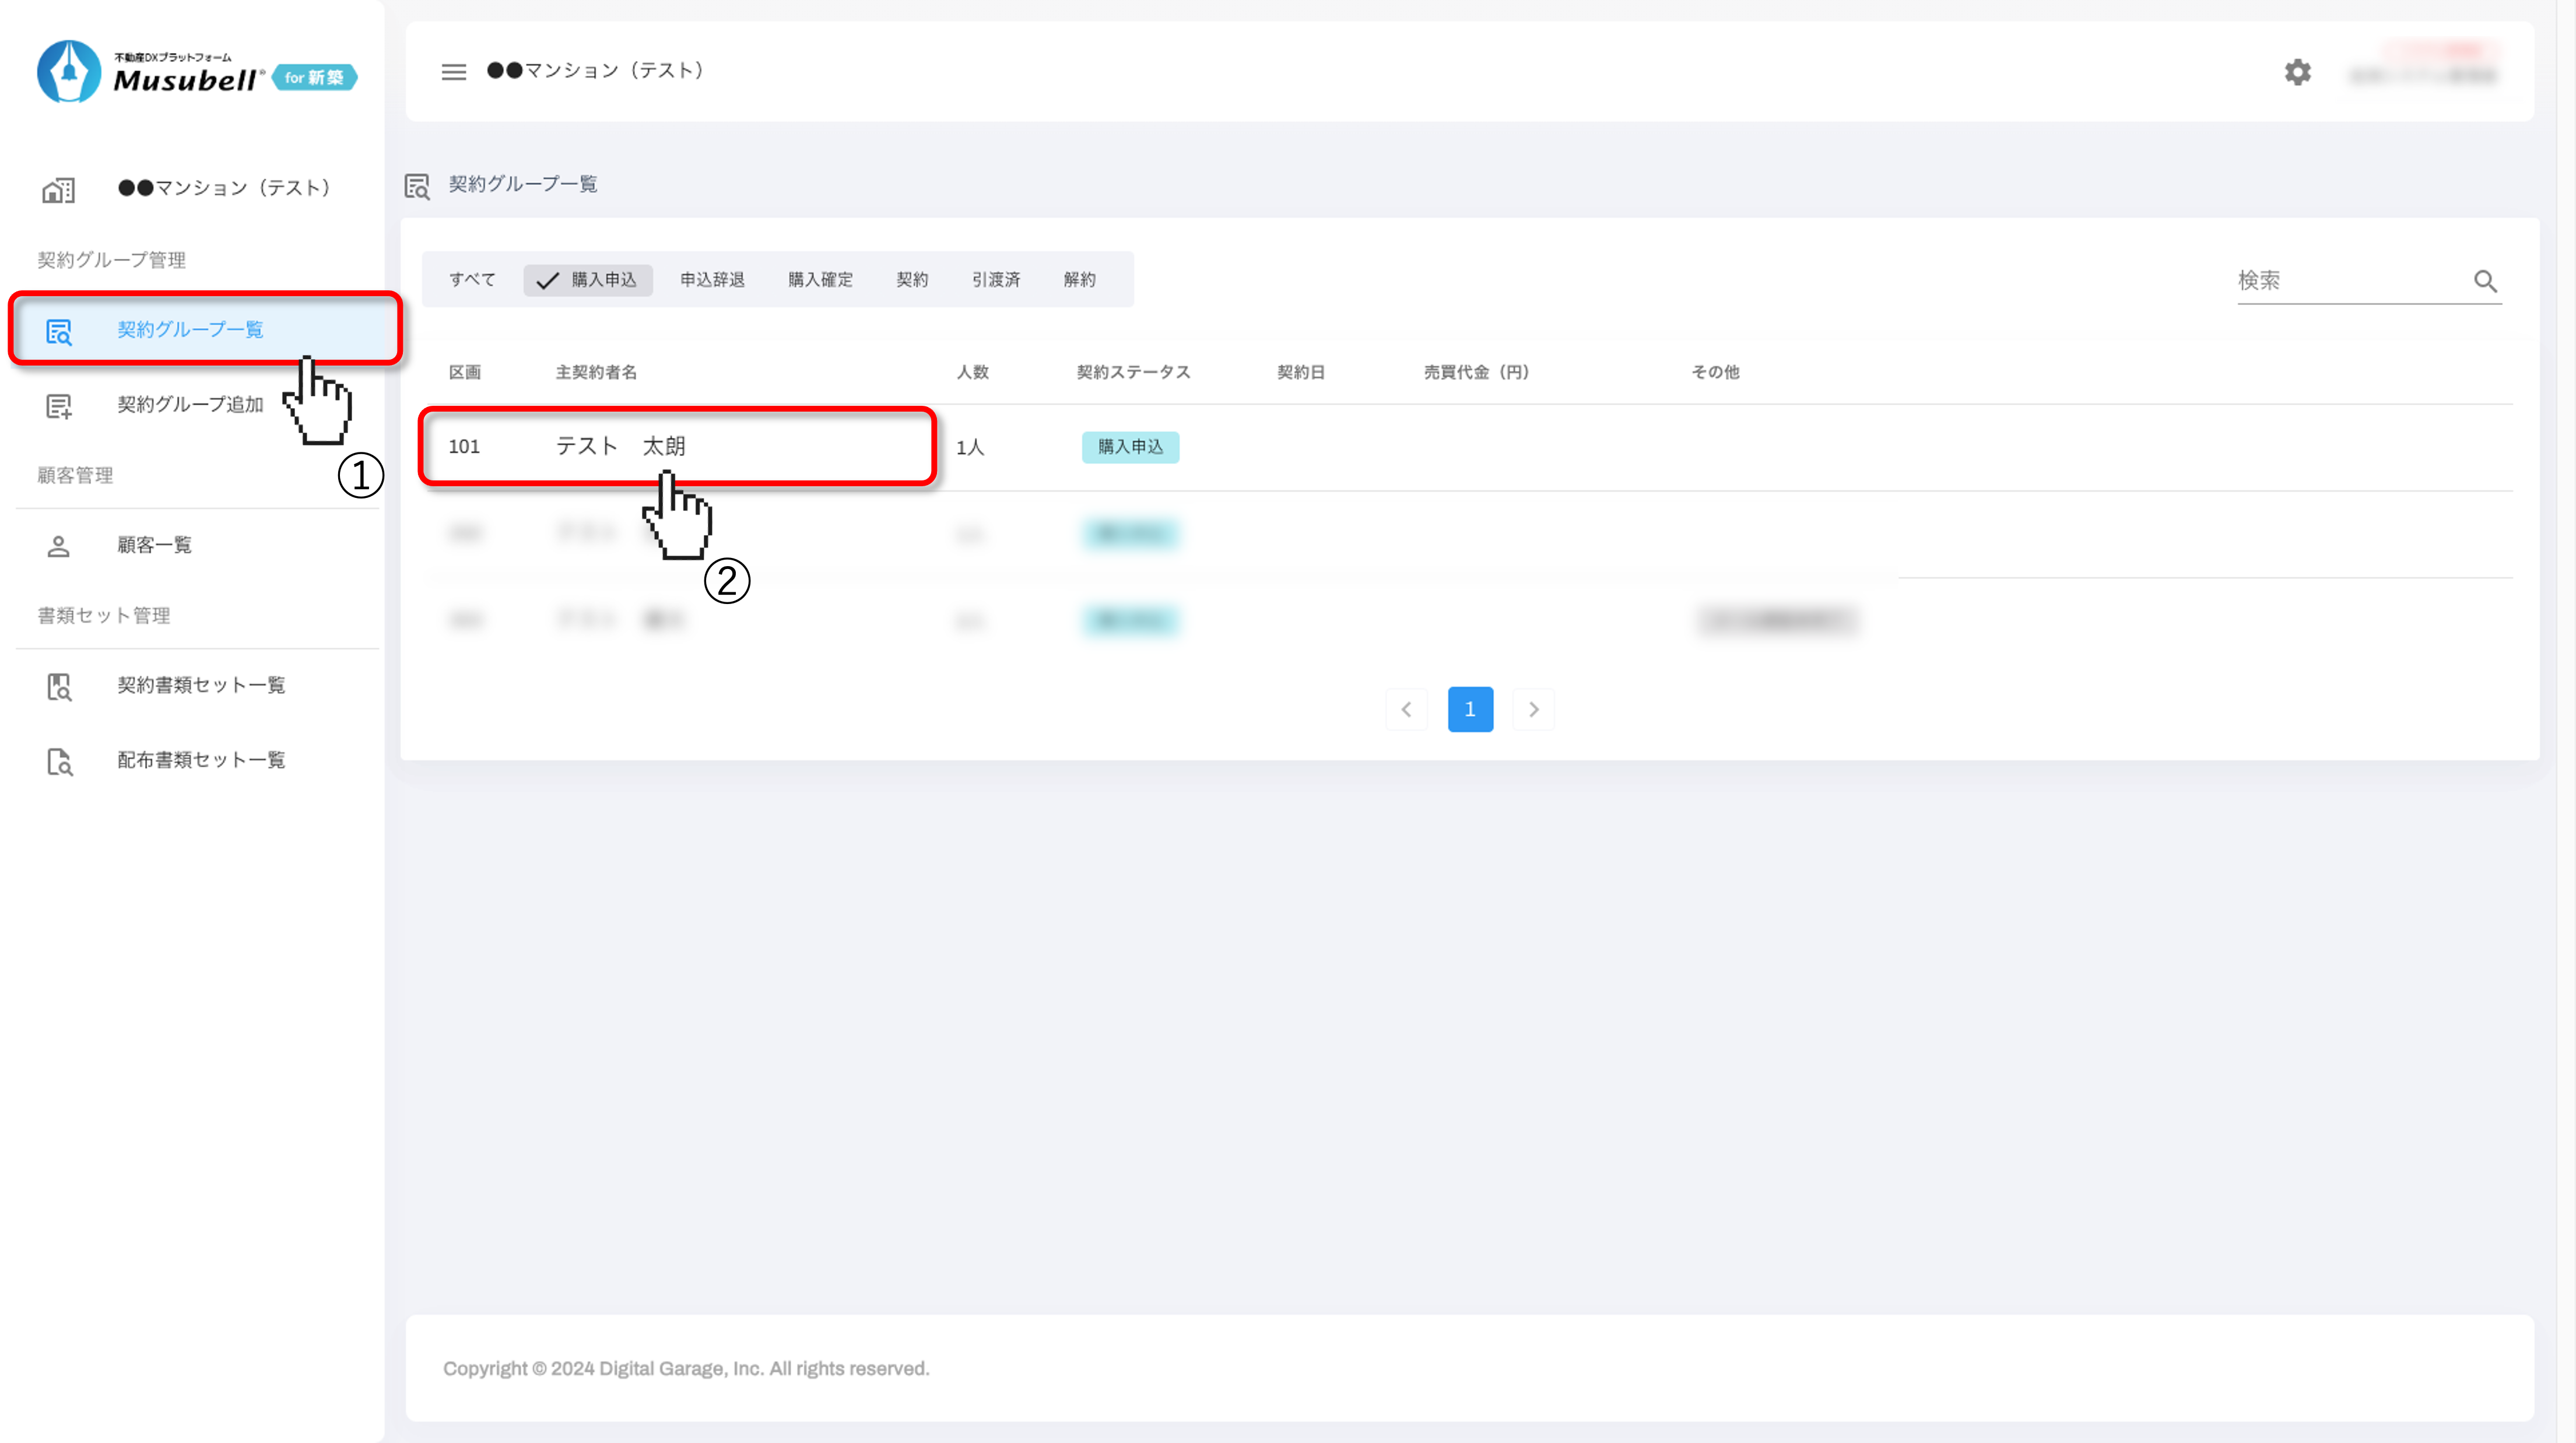This screenshot has width=2576, height=1443.
Task: Open 顧客一覧 in the sidebar
Action: tap(154, 545)
